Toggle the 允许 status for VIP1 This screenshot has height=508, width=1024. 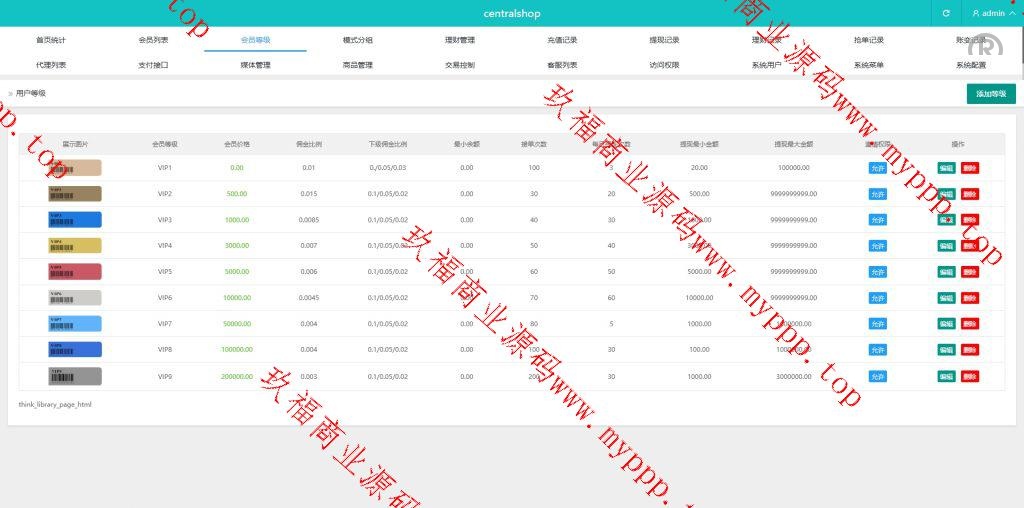click(877, 168)
